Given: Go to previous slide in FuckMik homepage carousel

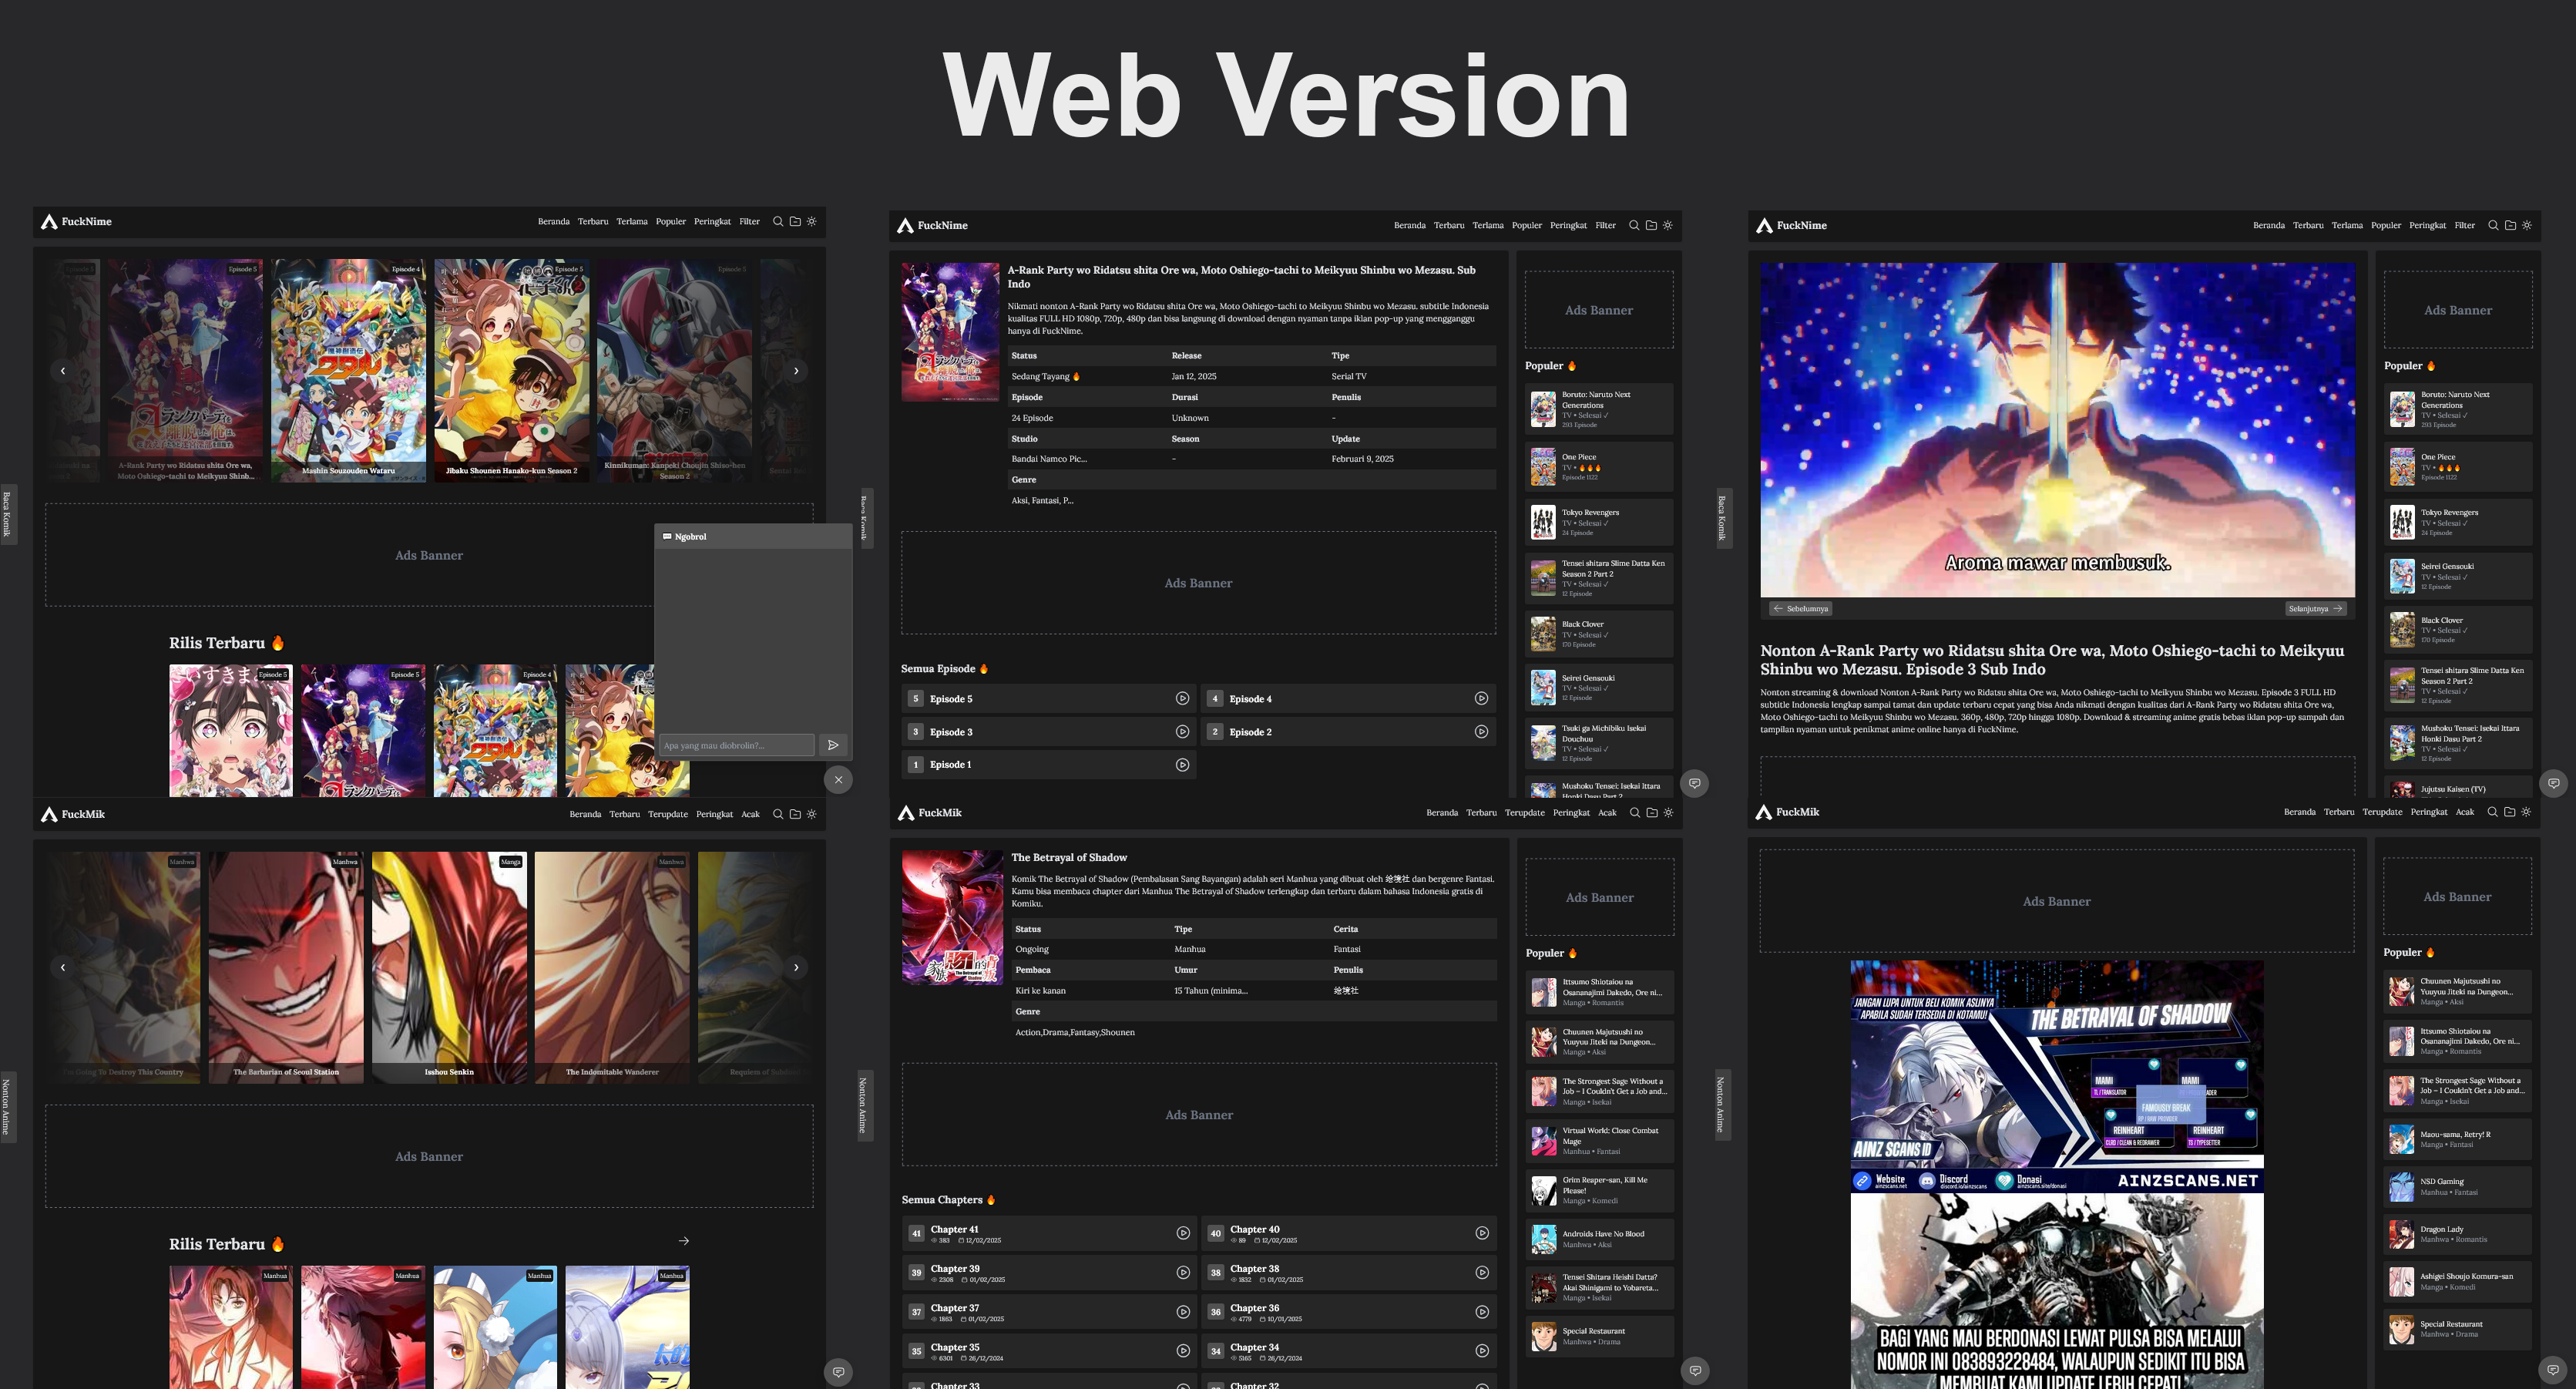Looking at the screenshot, I should point(63,967).
